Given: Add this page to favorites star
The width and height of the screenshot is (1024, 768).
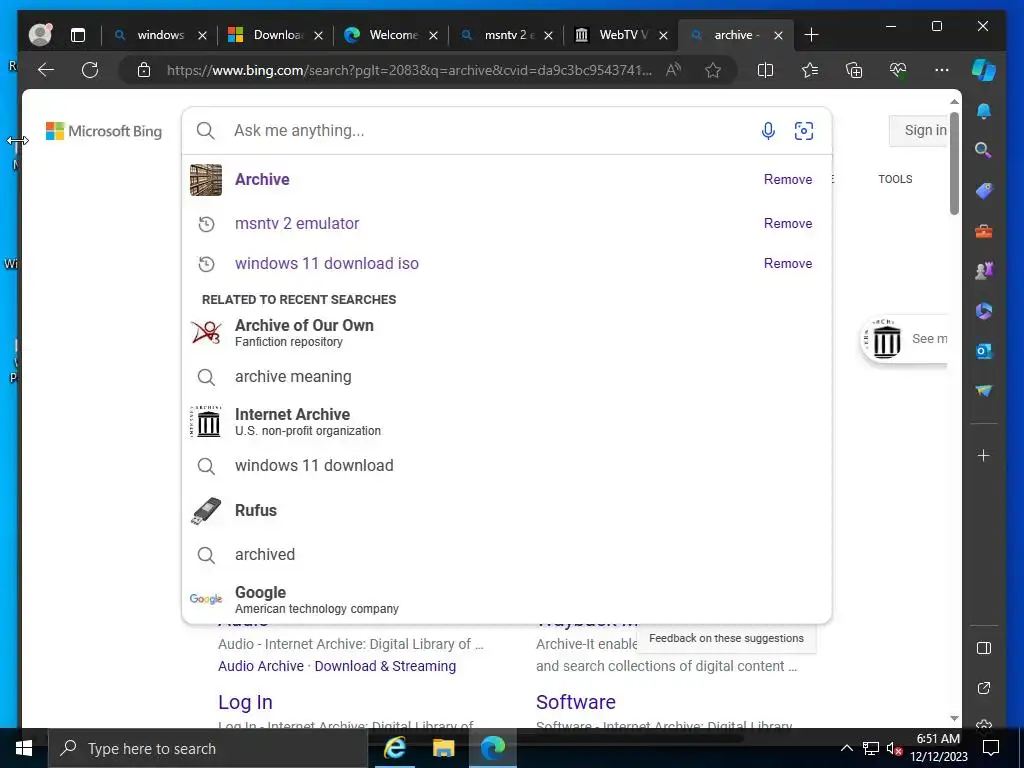Looking at the screenshot, I should (713, 70).
